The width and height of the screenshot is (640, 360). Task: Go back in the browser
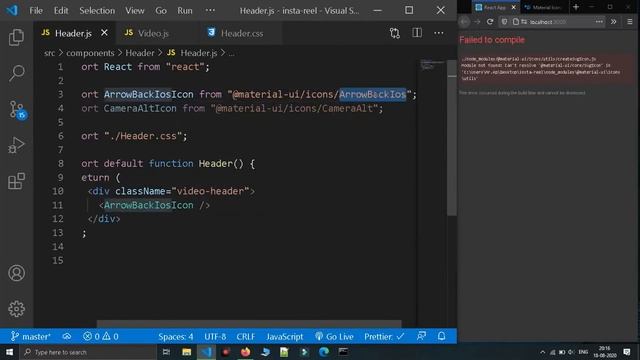point(464,22)
